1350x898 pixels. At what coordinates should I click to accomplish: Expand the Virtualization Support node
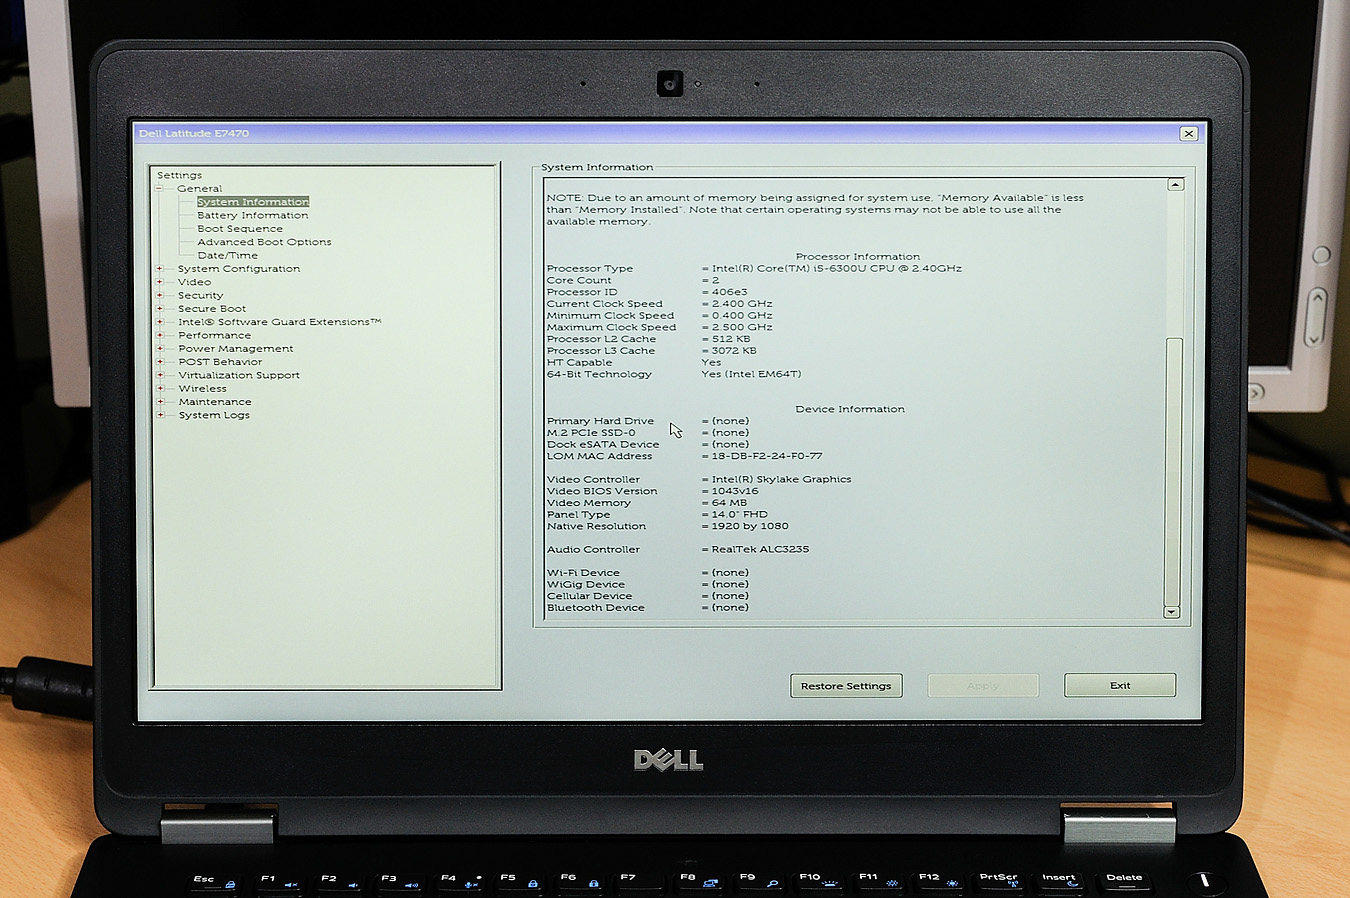pyautogui.click(x=160, y=375)
